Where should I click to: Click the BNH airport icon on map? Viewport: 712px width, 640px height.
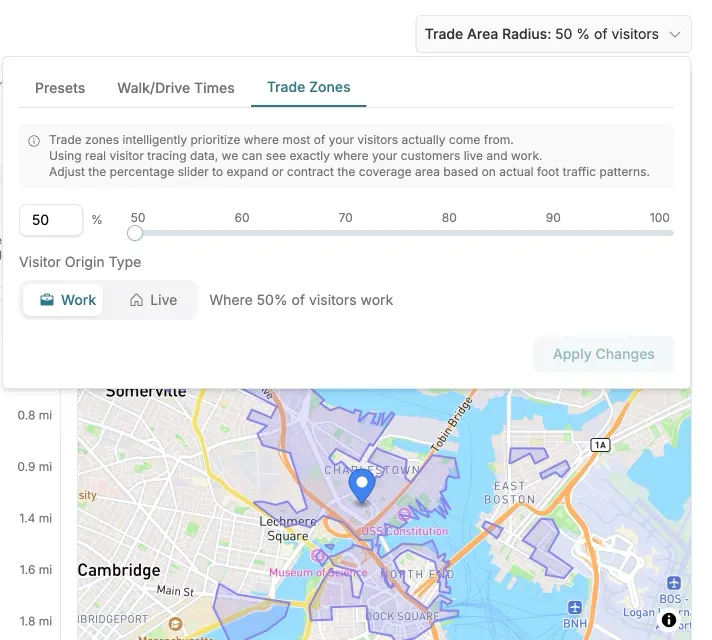(x=575, y=607)
